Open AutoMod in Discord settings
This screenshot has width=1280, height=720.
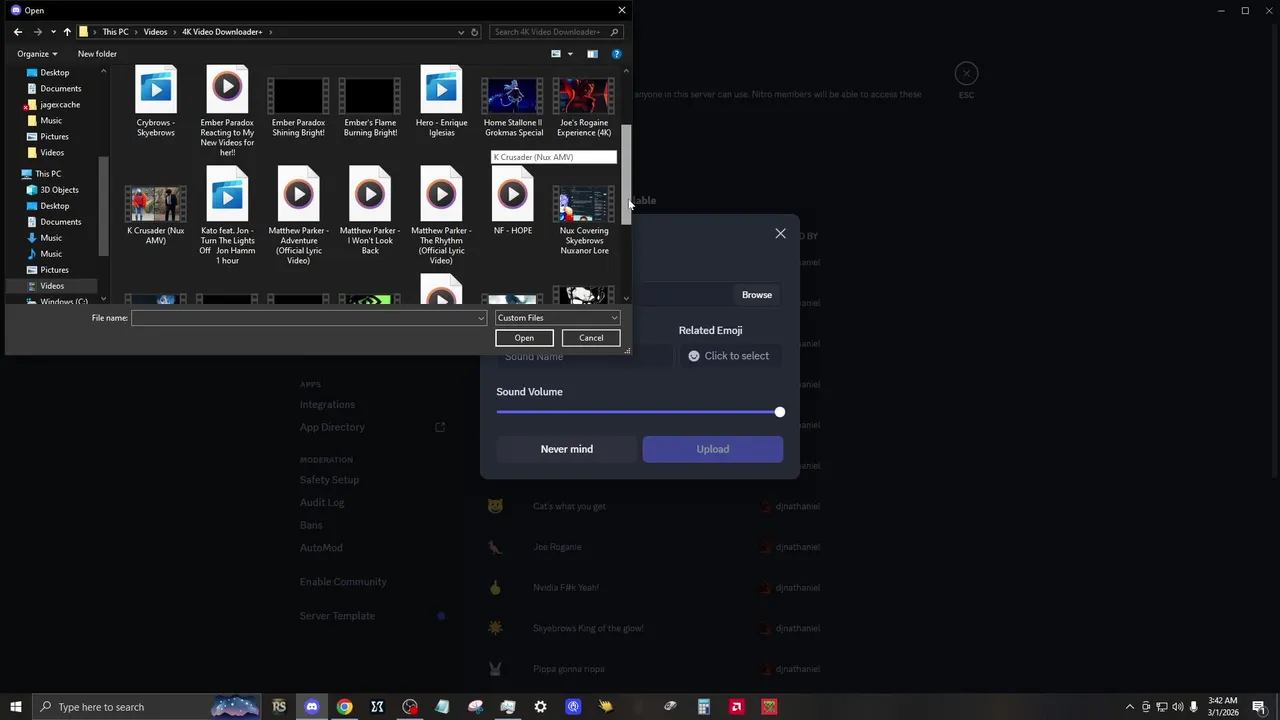pos(321,548)
